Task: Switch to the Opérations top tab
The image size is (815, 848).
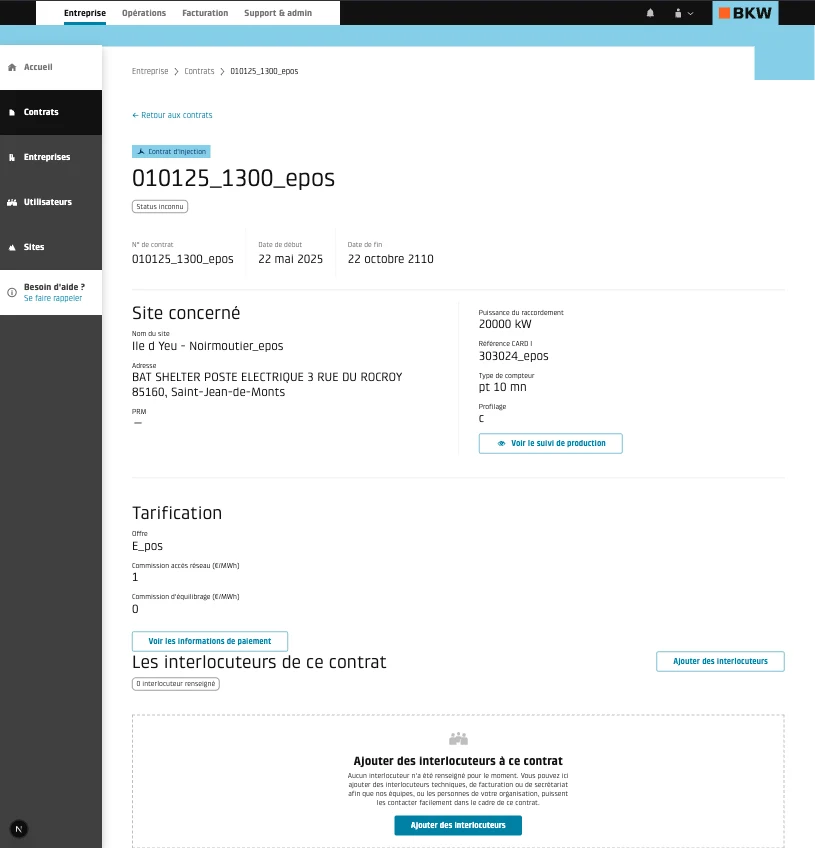Action: [144, 13]
